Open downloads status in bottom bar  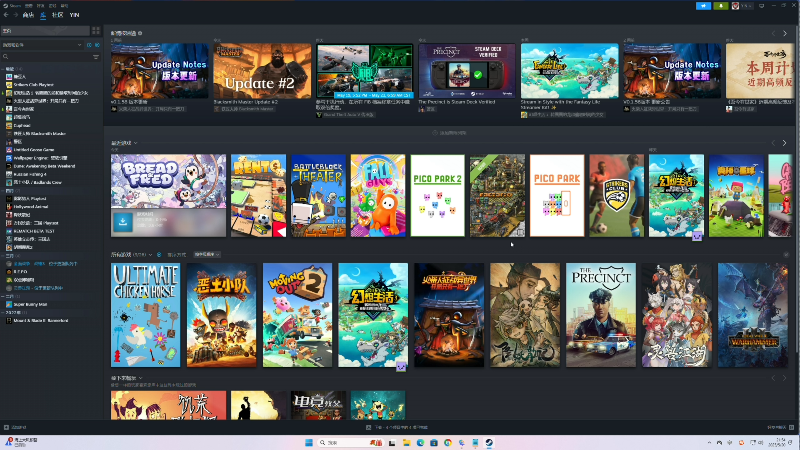(397, 428)
